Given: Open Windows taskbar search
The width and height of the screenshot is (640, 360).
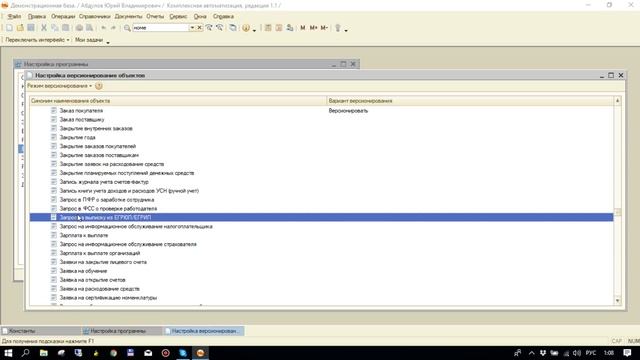Looking at the screenshot, I should [25, 353].
